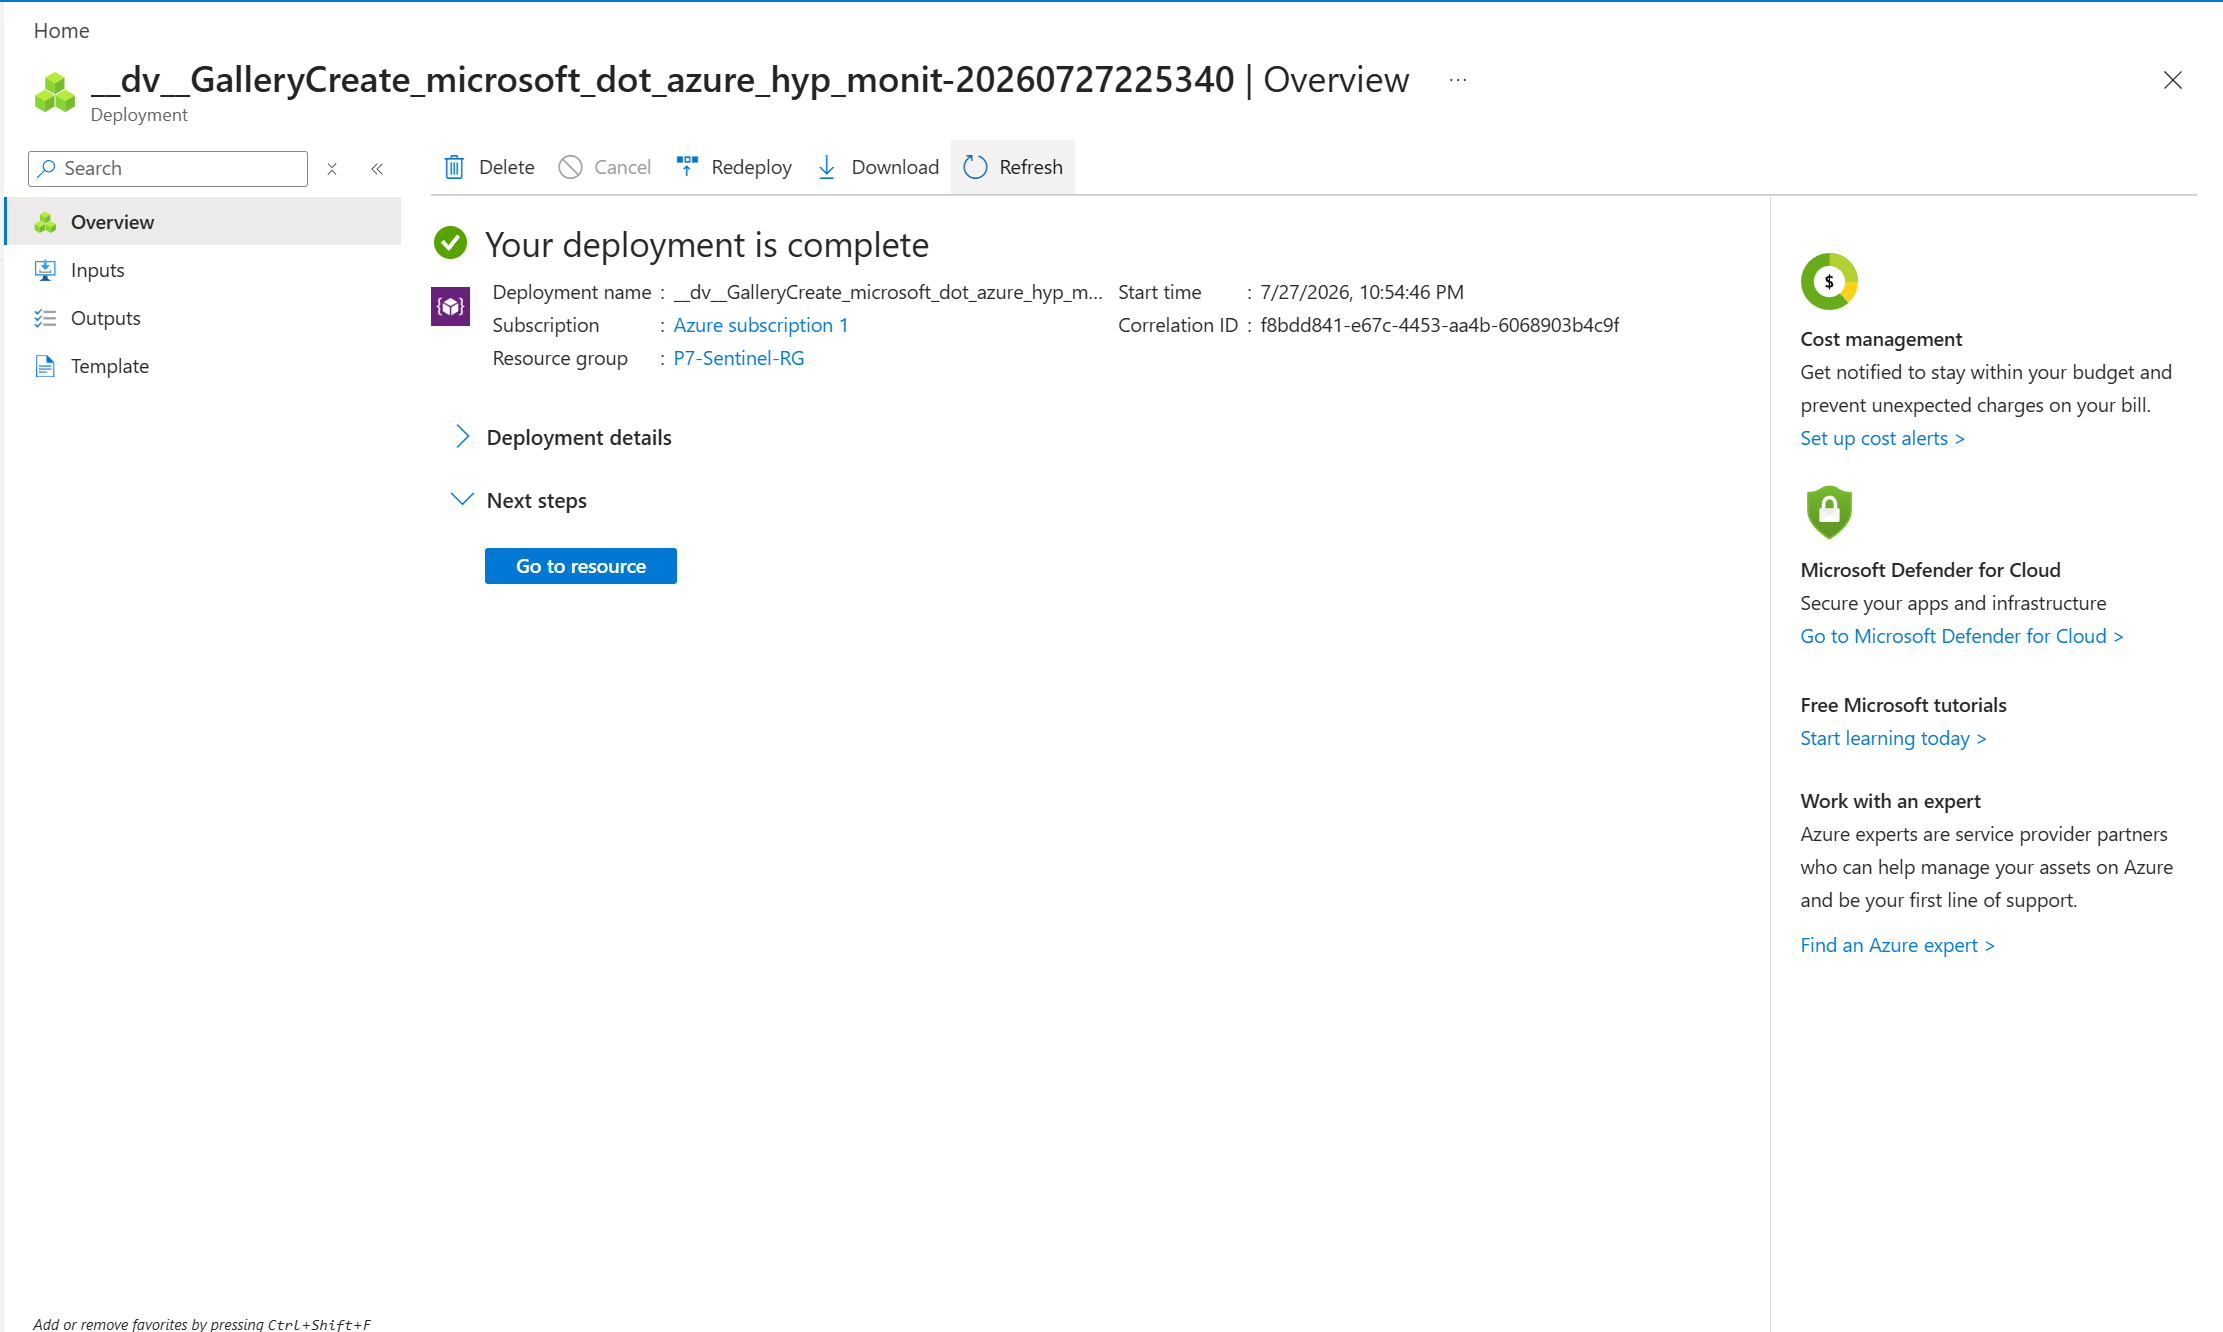Click the start time value 7/27/2026, 10:54:46 PM
This screenshot has height=1332, width=2223.
pyautogui.click(x=1361, y=292)
